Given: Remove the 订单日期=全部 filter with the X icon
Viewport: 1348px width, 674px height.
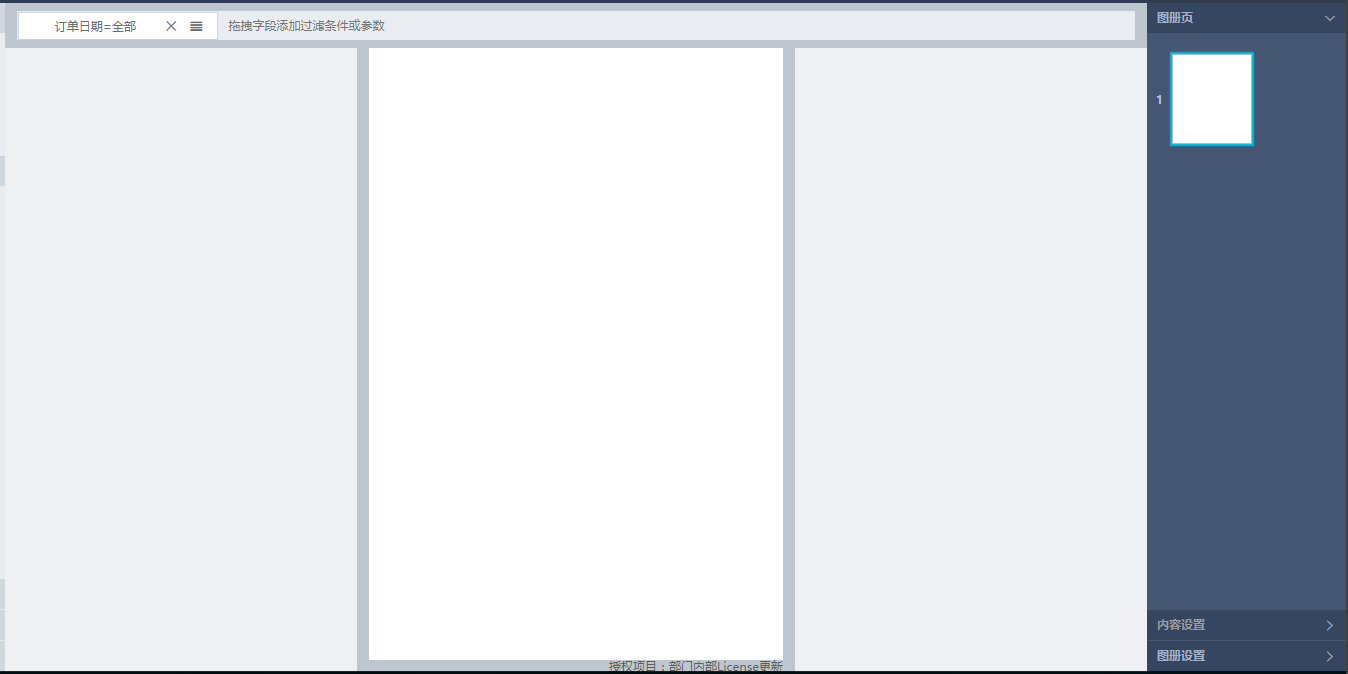Looking at the screenshot, I should (x=171, y=26).
